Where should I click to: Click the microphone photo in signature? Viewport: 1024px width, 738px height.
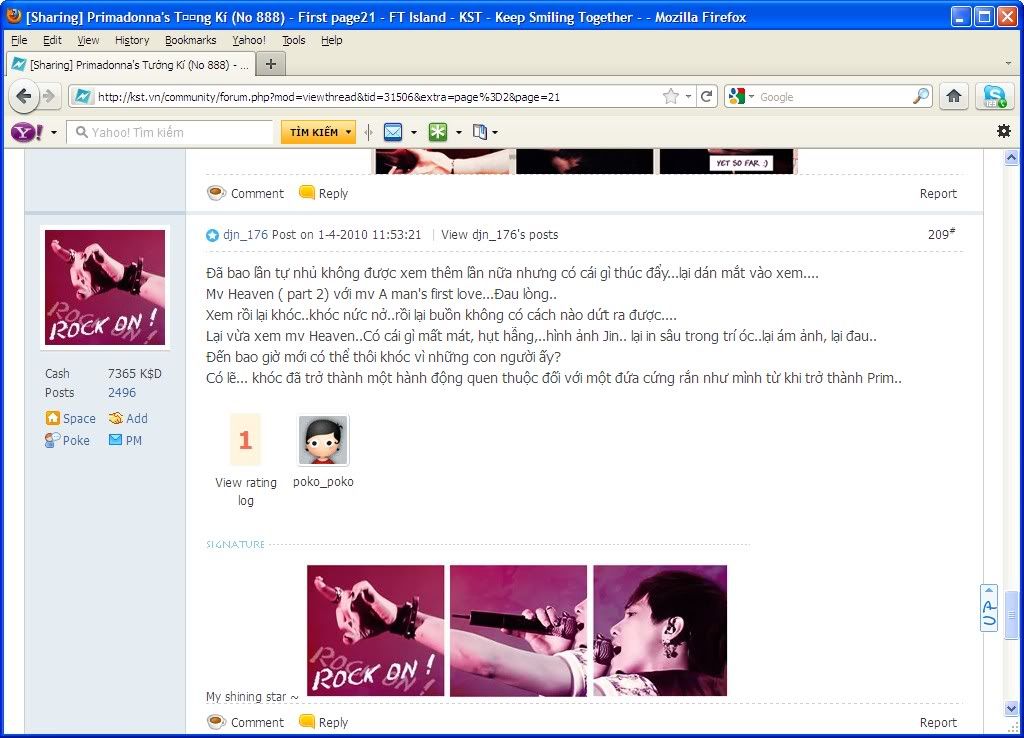coord(519,630)
